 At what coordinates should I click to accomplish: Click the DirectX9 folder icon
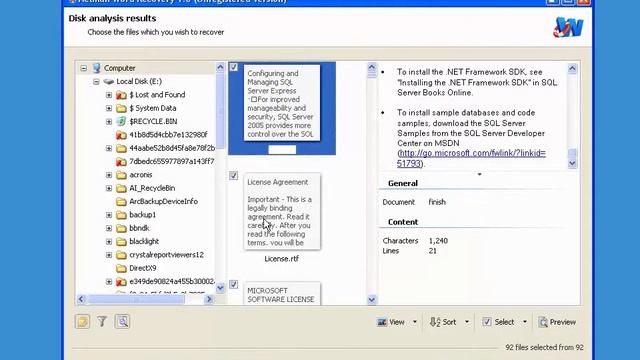click(121, 268)
